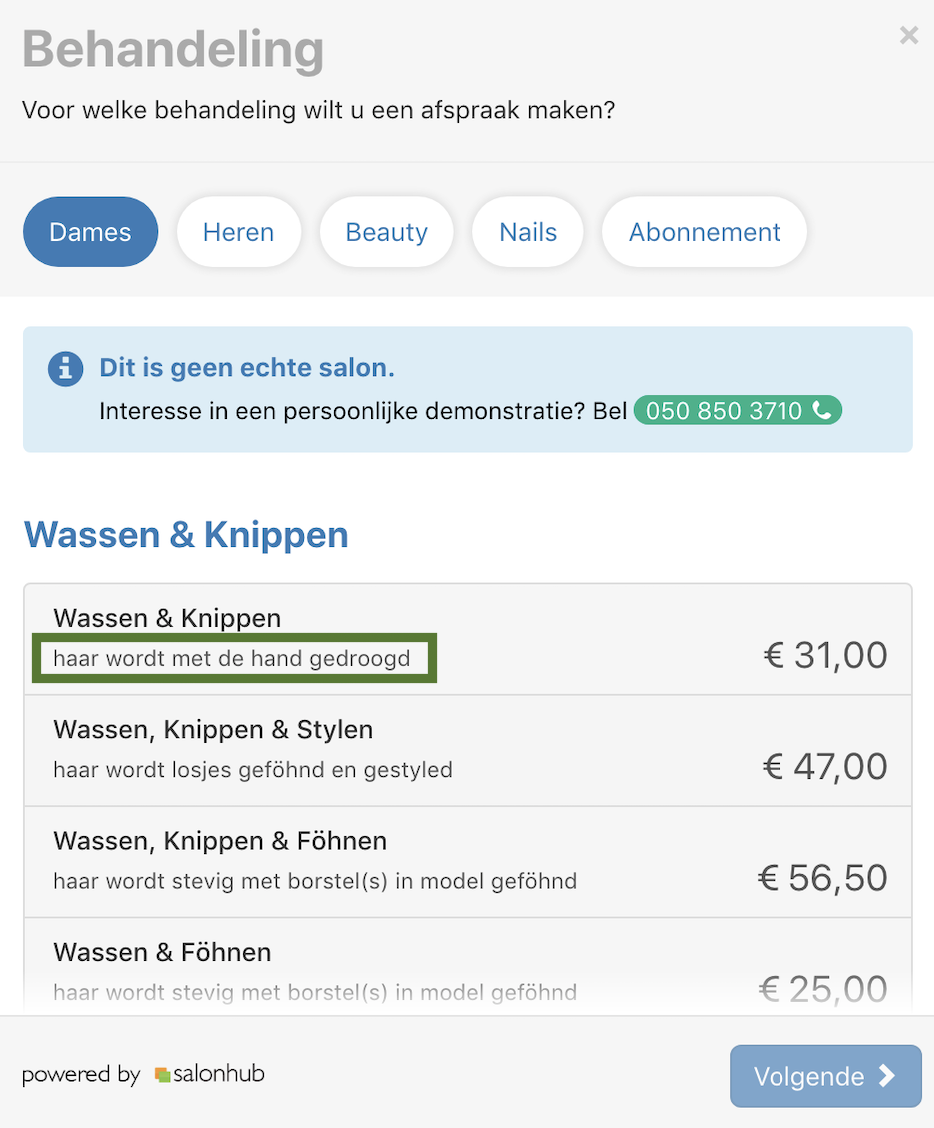This screenshot has width=934, height=1128.
Task: Click the € 31,00 price
Action: (825, 655)
